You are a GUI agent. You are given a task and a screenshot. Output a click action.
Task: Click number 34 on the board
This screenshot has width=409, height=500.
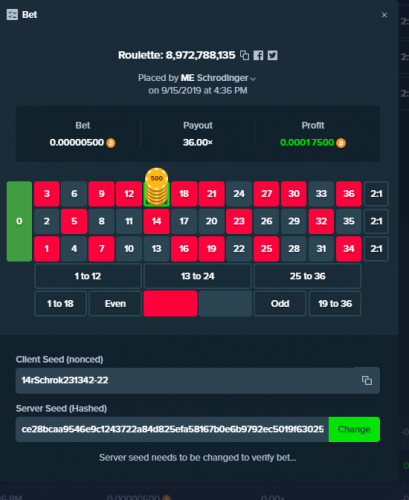click(349, 249)
